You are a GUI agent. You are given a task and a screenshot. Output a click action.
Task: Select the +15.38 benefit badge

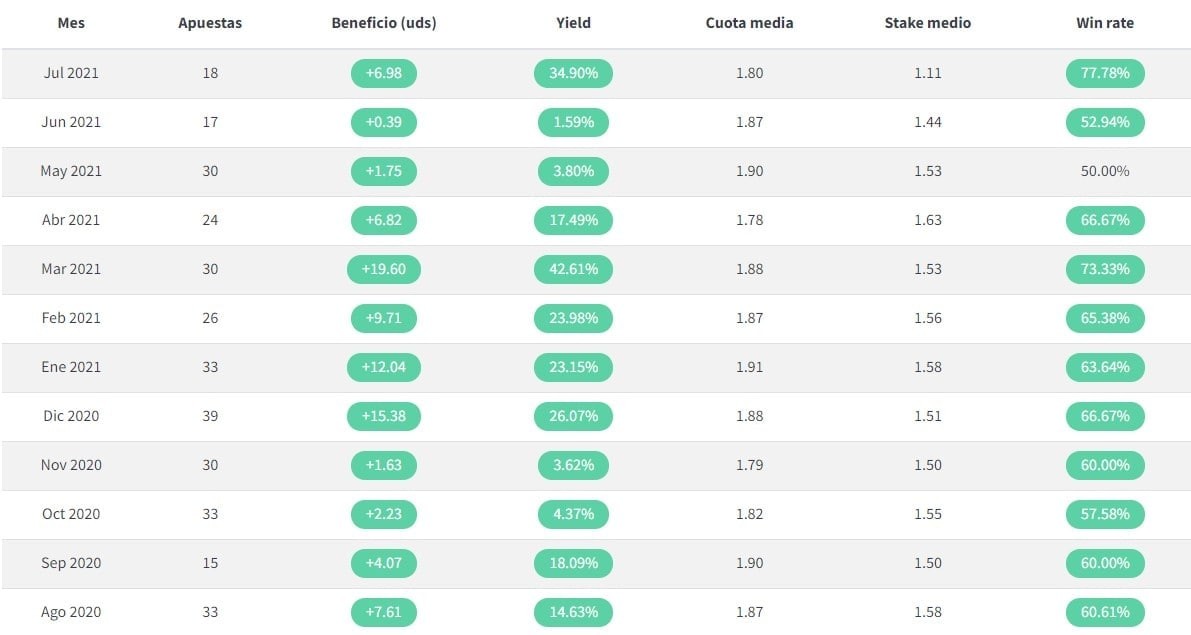pos(384,416)
